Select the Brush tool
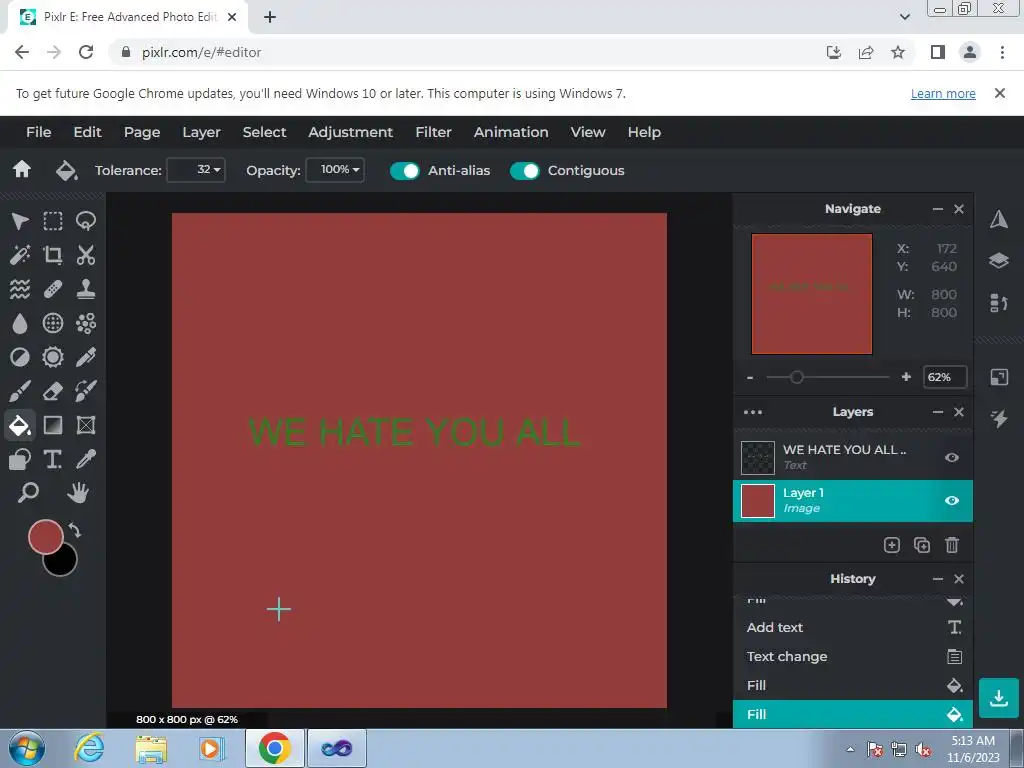This screenshot has width=1024, height=768. pyautogui.click(x=20, y=391)
